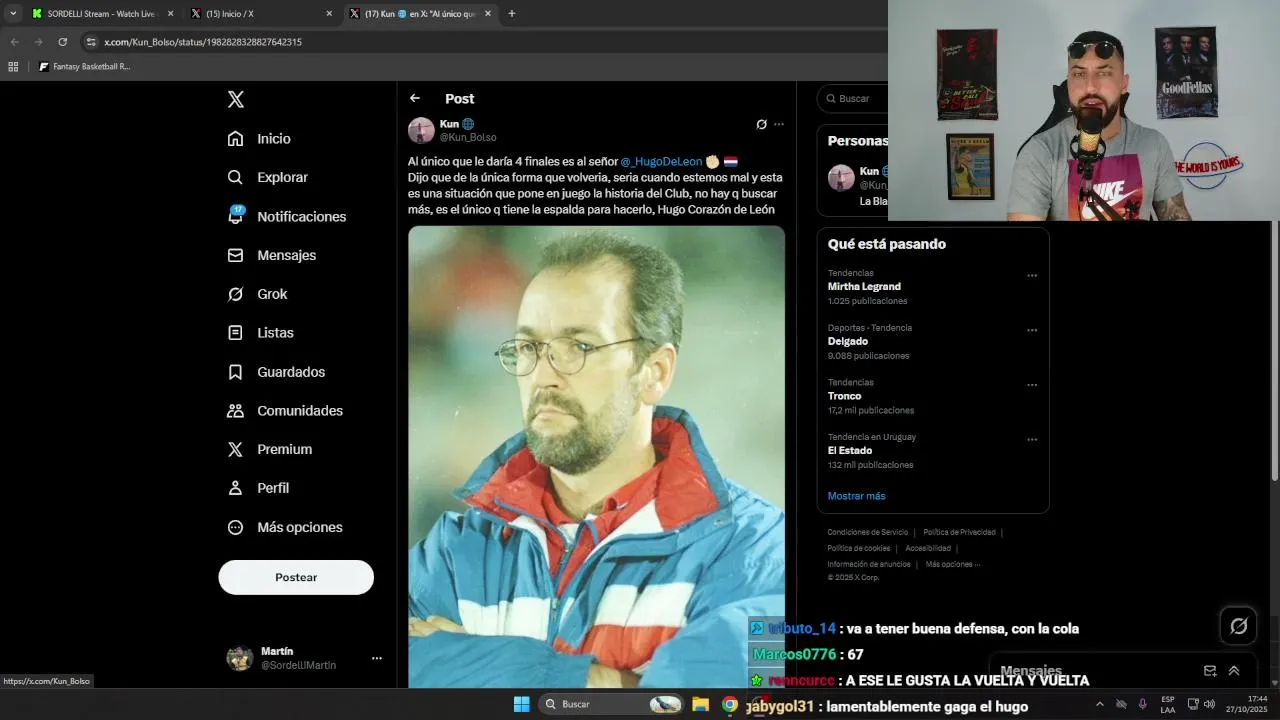Open Grok from sidebar
Viewport: 1280px width, 720px height.
click(x=257, y=294)
